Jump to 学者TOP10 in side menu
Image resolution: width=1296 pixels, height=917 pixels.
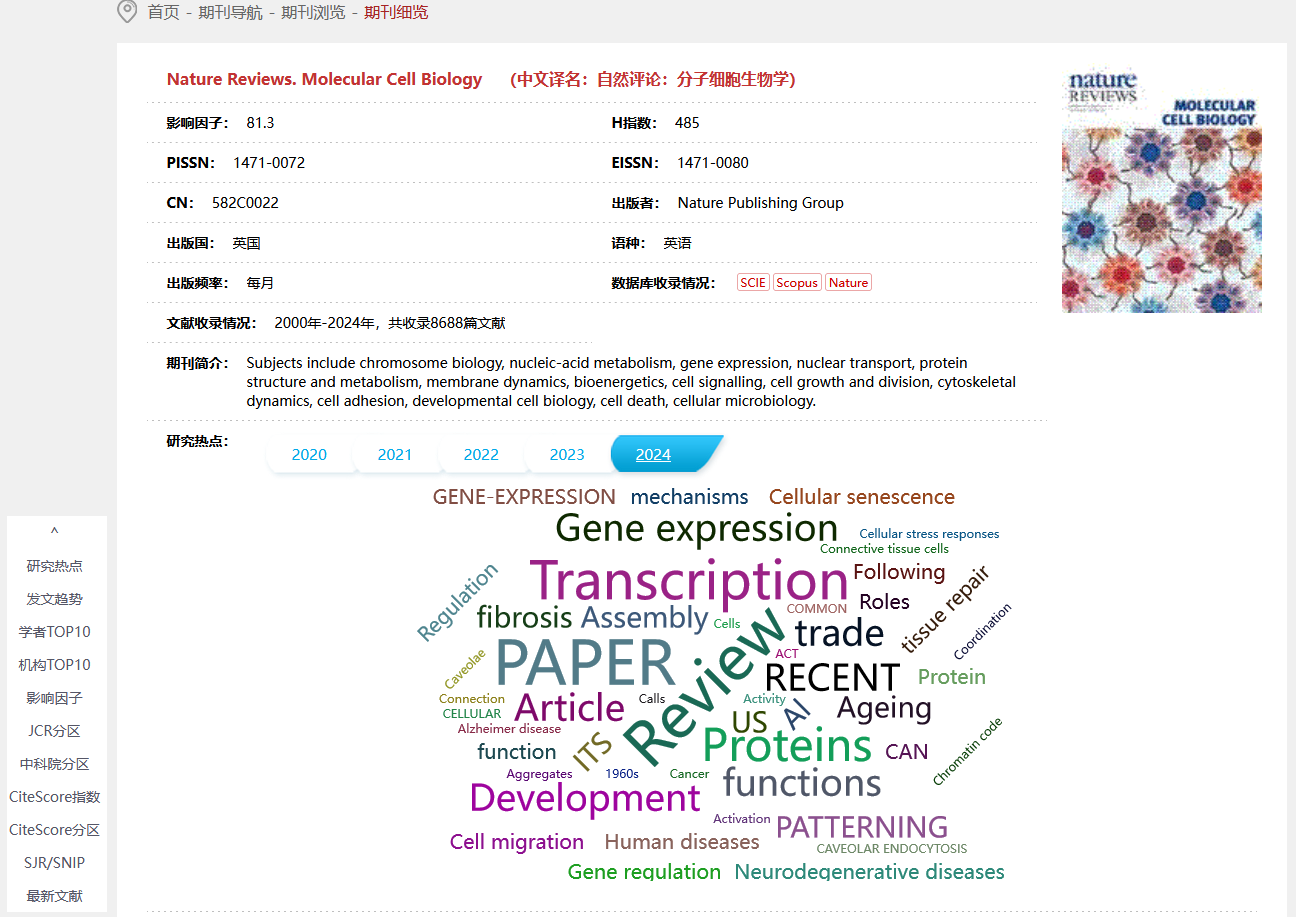(55, 632)
